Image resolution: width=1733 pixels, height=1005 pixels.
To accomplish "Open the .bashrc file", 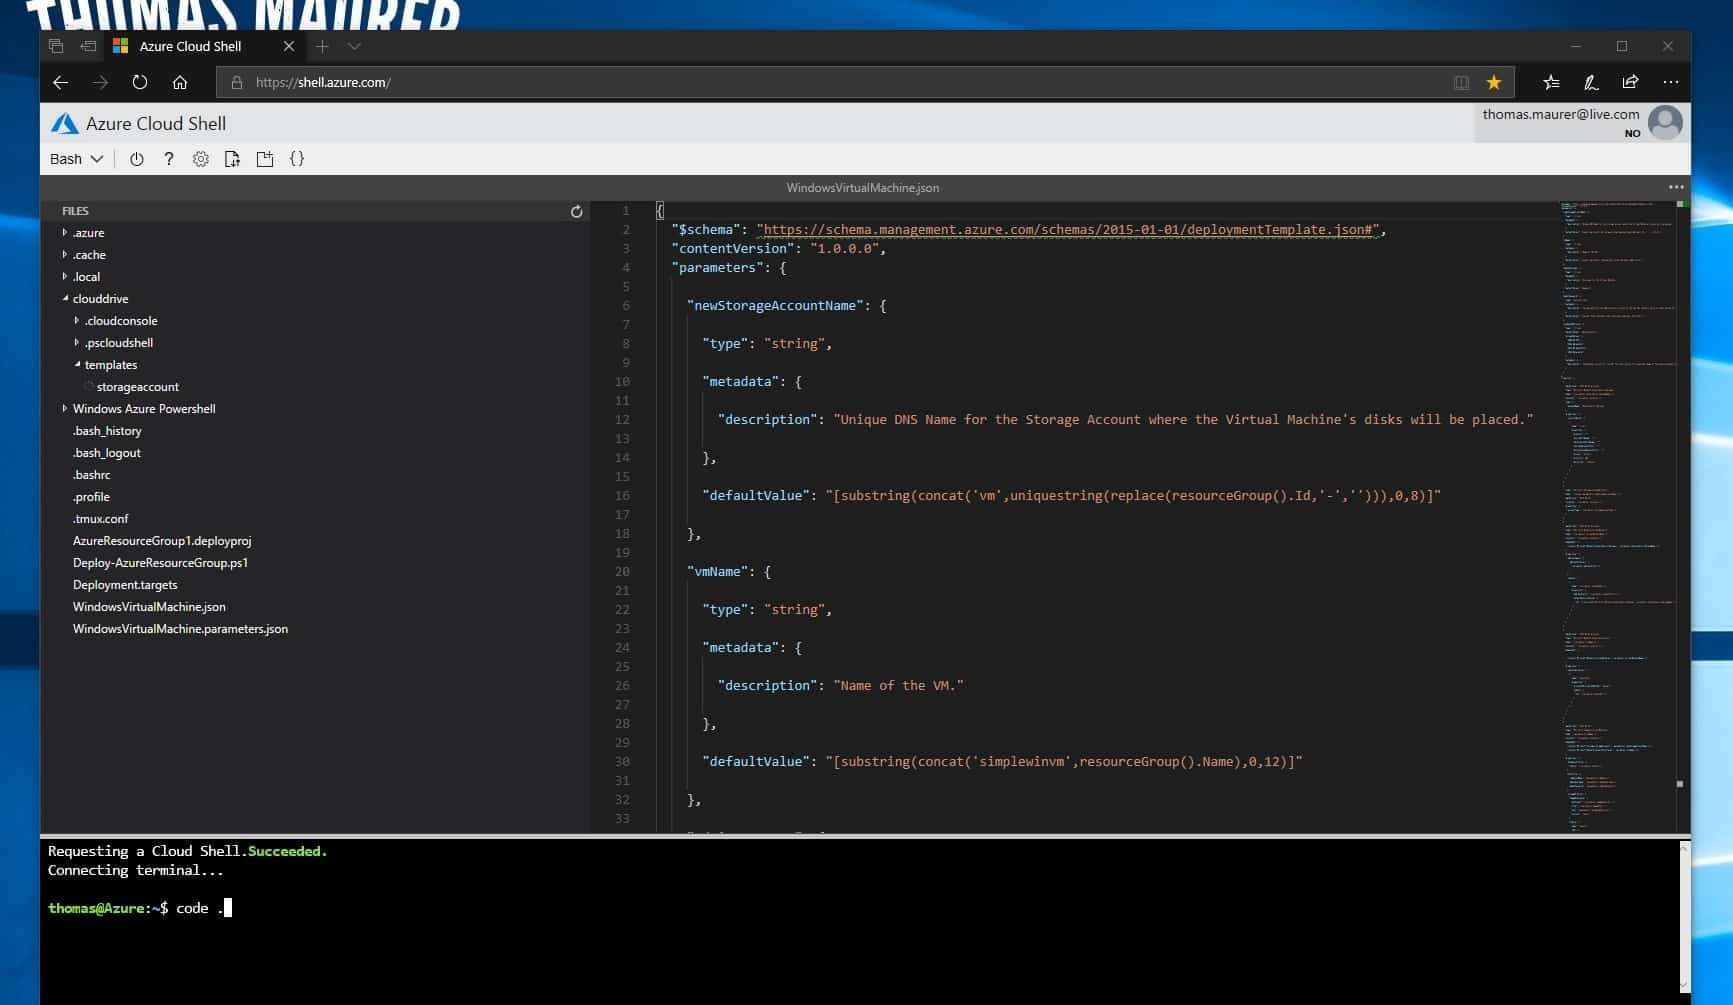I will click(91, 475).
